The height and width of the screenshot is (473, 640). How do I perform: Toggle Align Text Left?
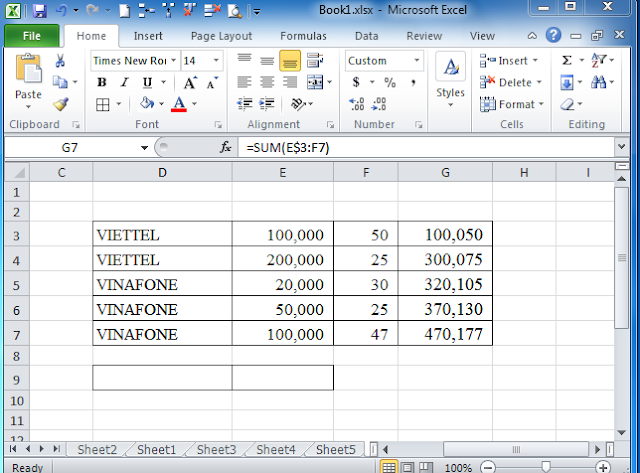click(x=244, y=82)
